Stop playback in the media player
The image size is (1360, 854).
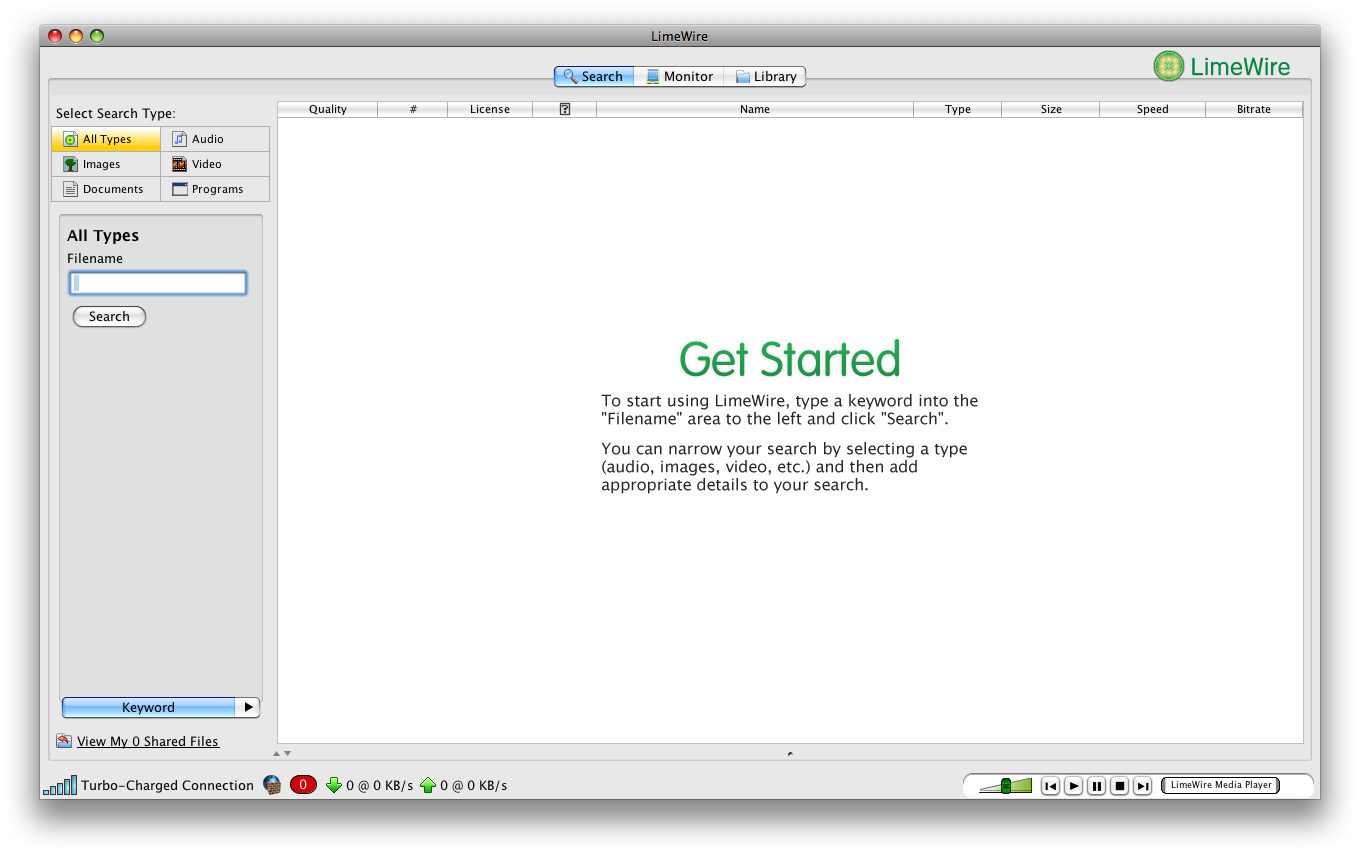(1120, 786)
